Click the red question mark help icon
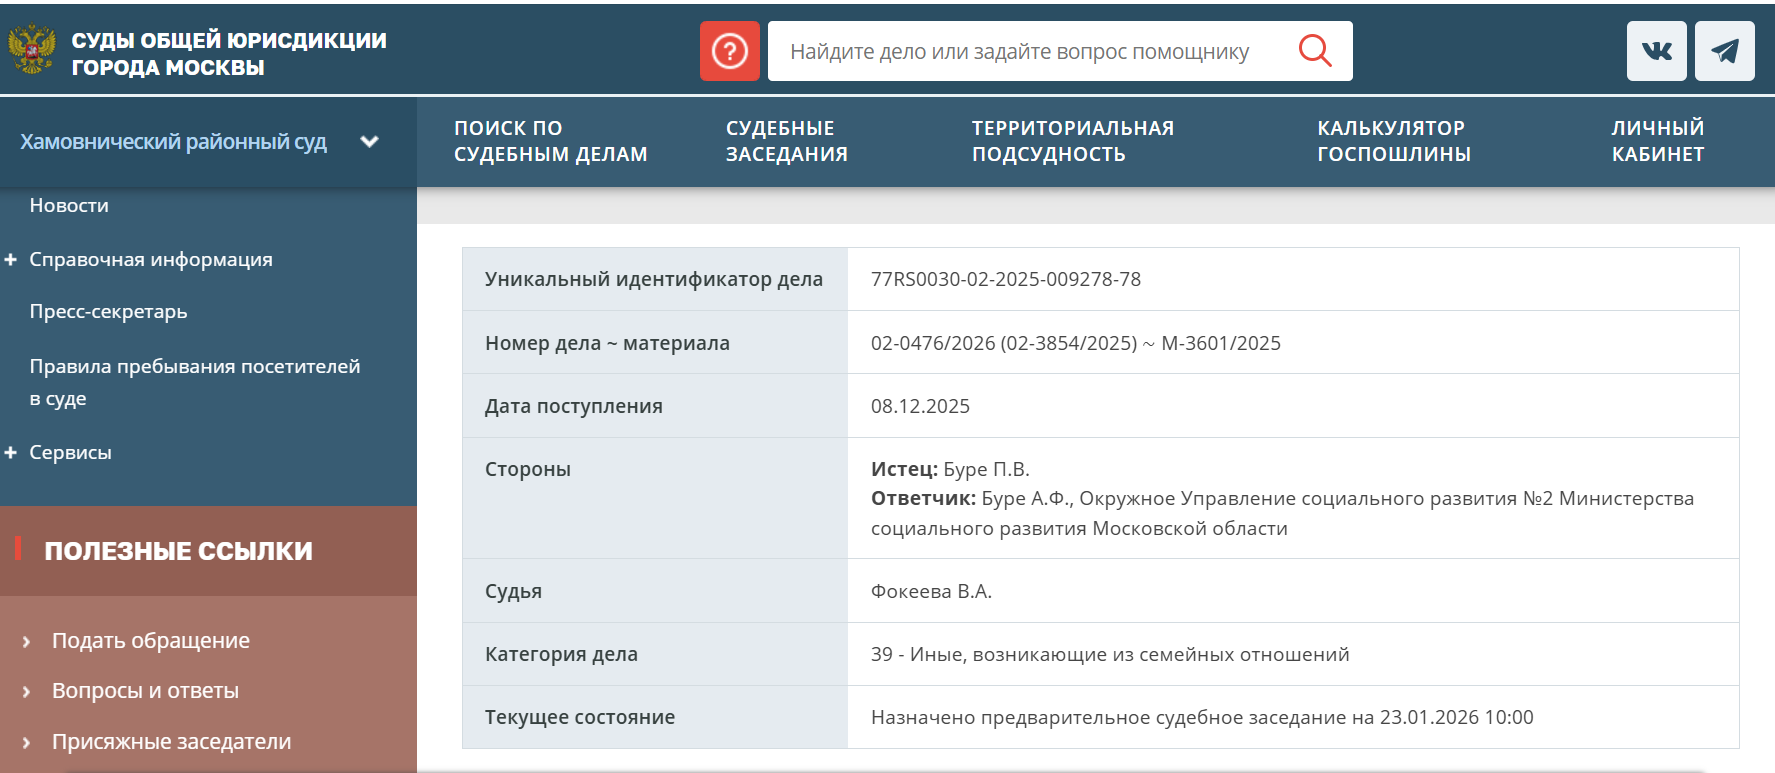1775x773 pixels. [730, 51]
